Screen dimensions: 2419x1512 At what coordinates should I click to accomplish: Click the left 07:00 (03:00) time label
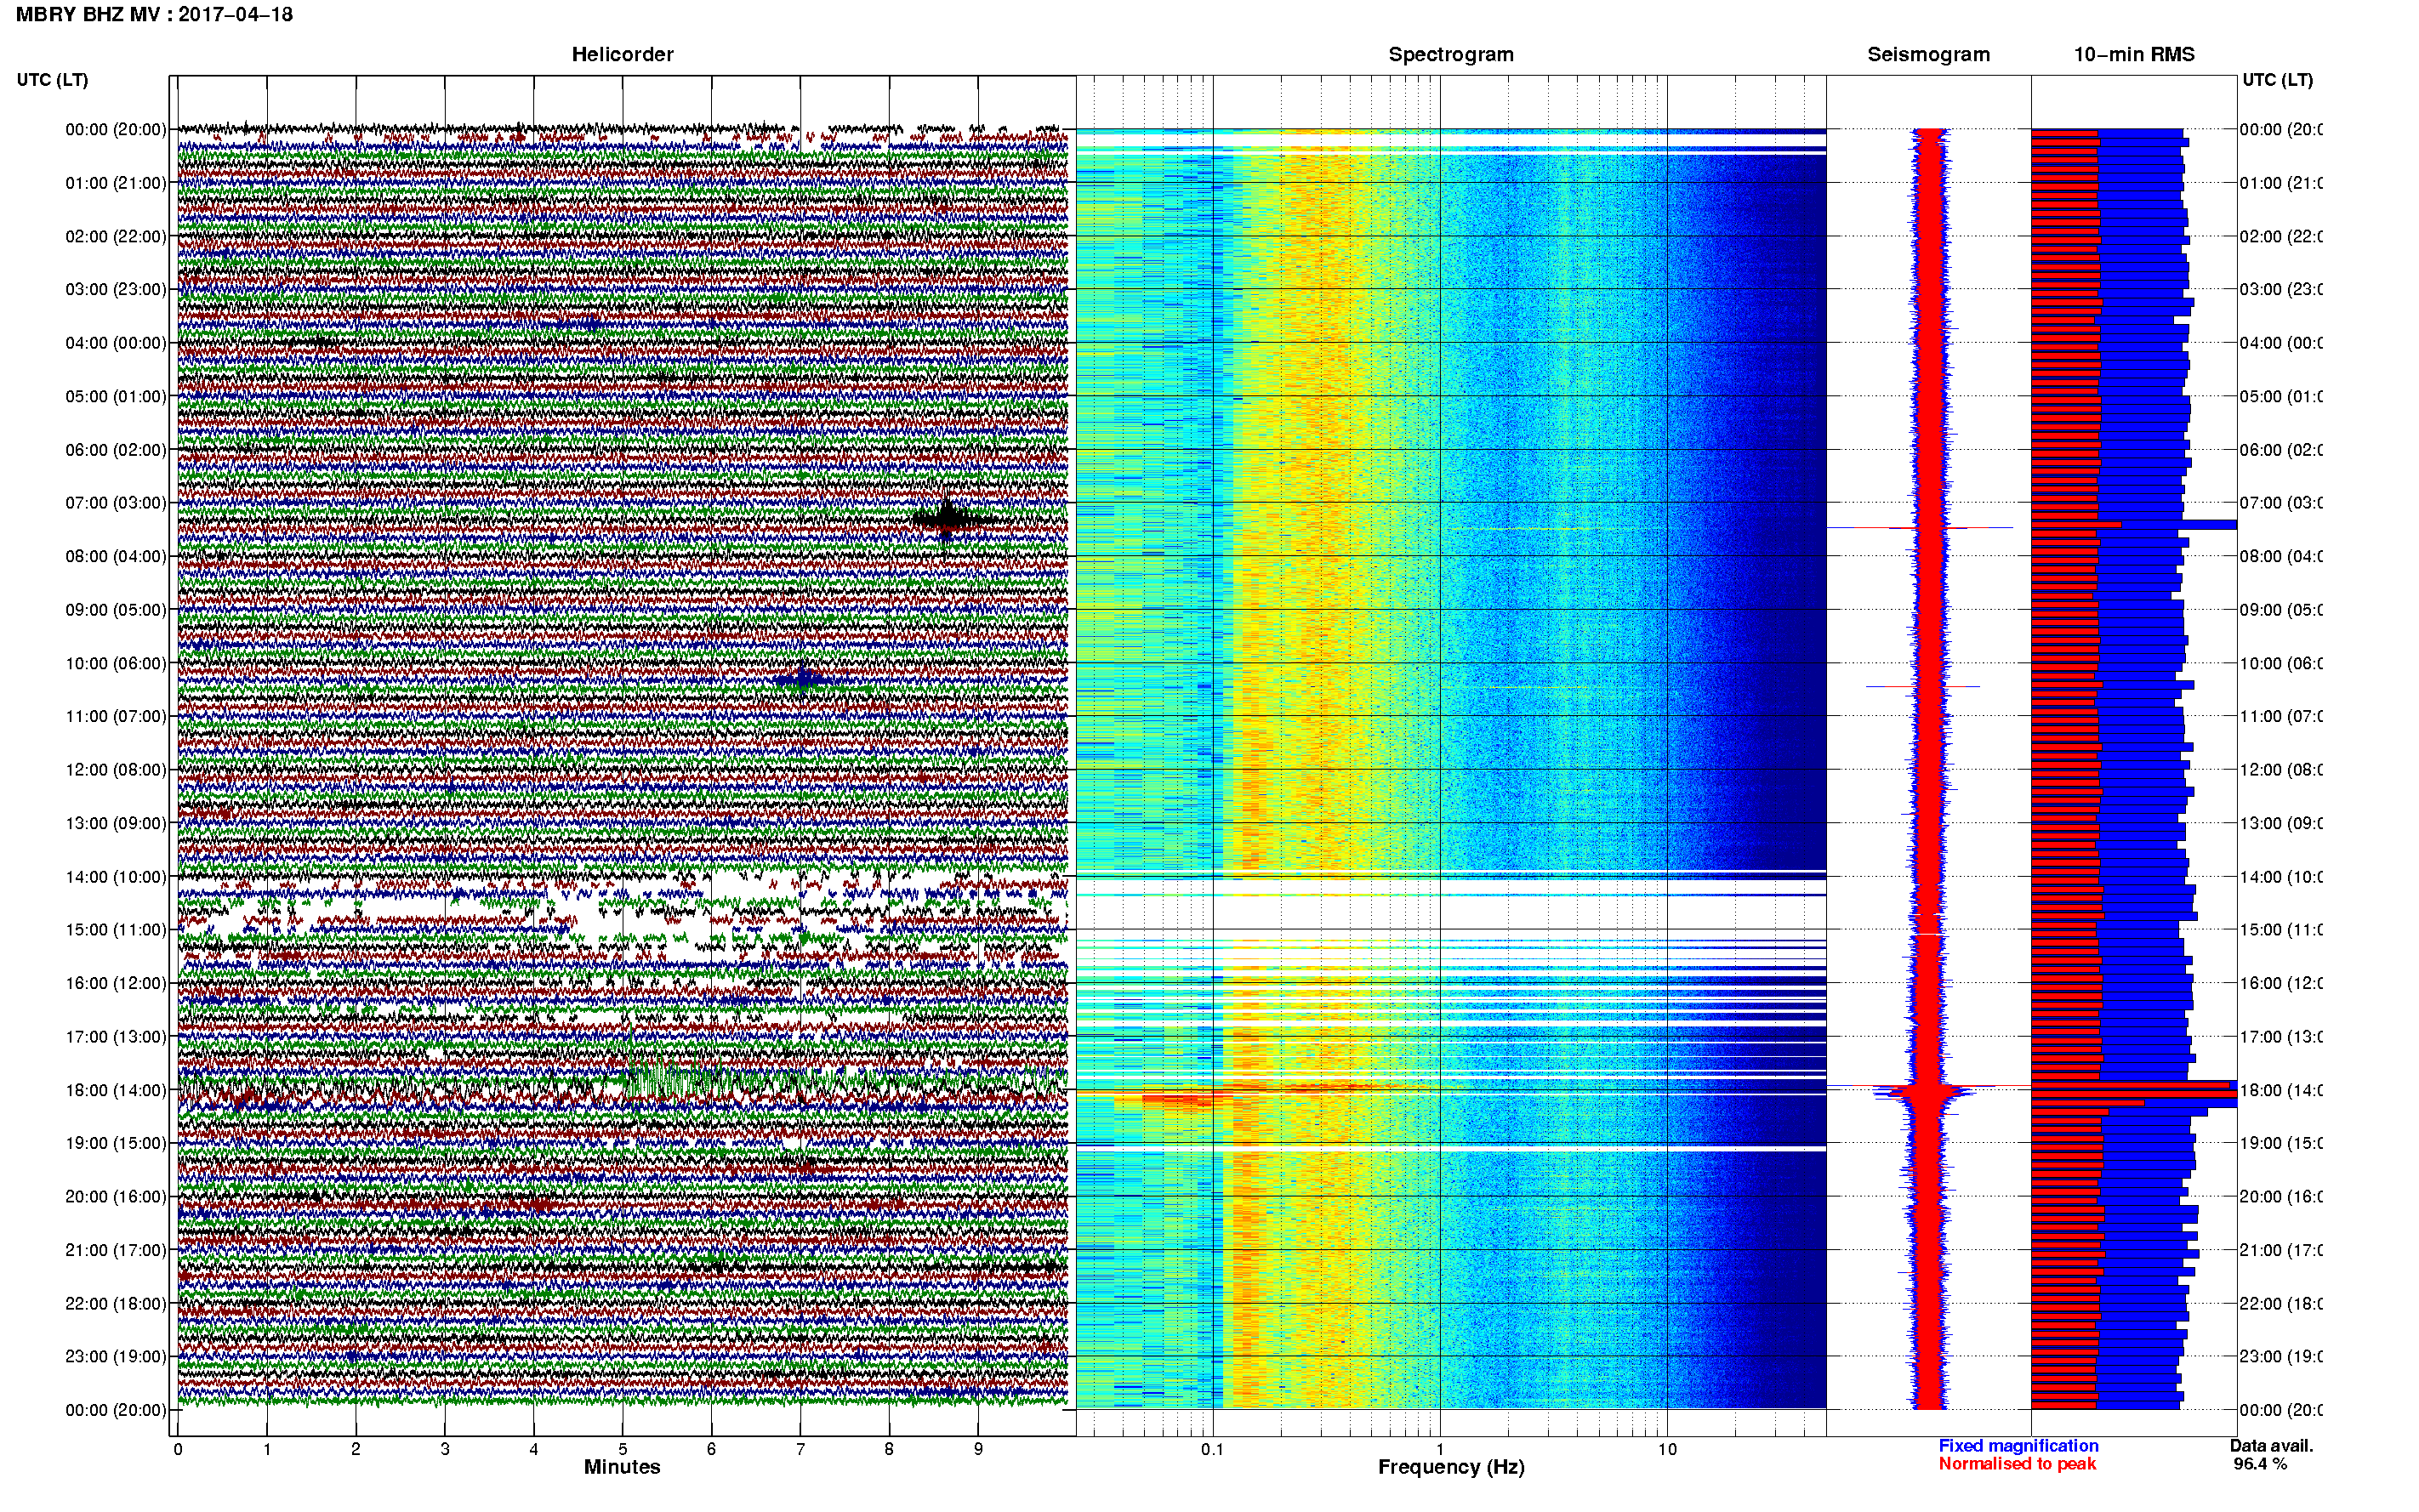(116, 503)
